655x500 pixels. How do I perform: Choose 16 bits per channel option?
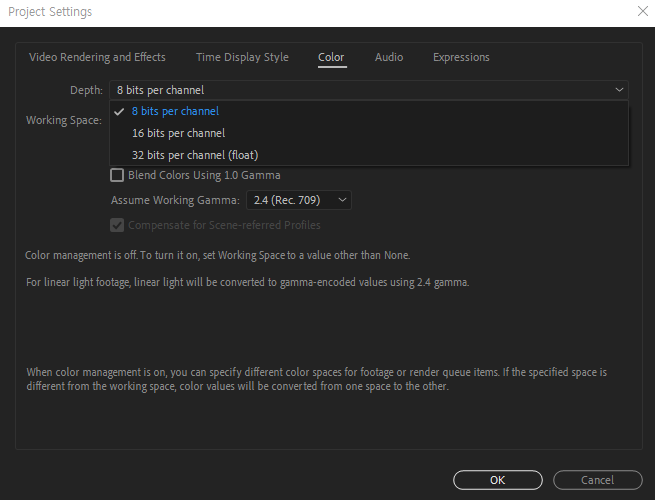(369, 133)
